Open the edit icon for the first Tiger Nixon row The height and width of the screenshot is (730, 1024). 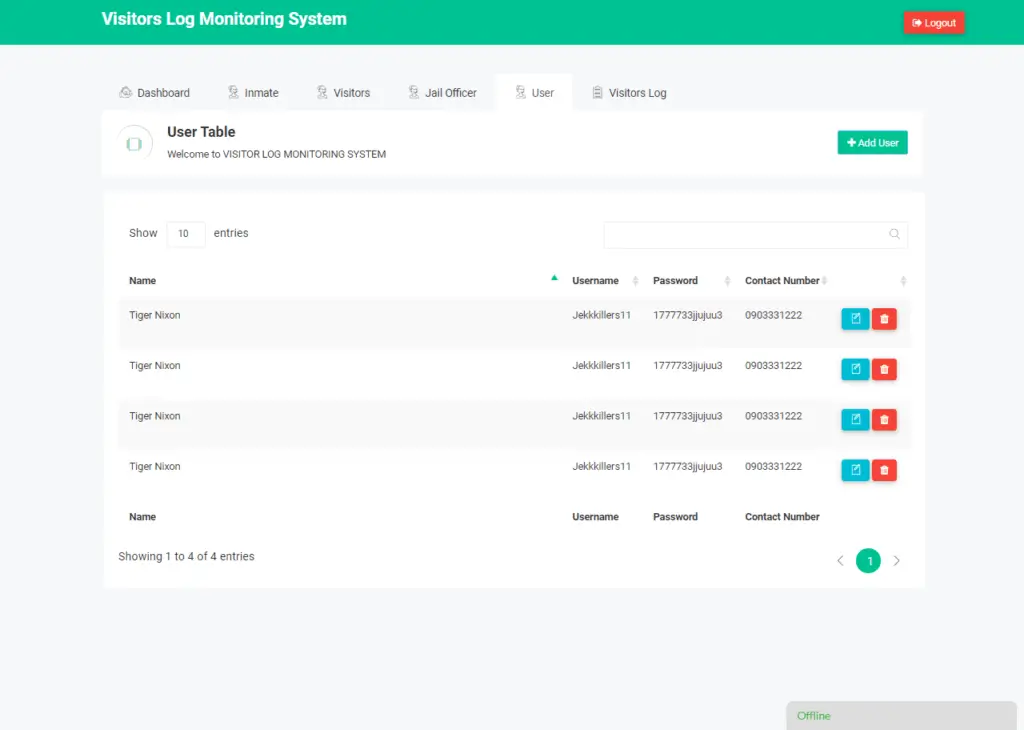[x=855, y=318]
